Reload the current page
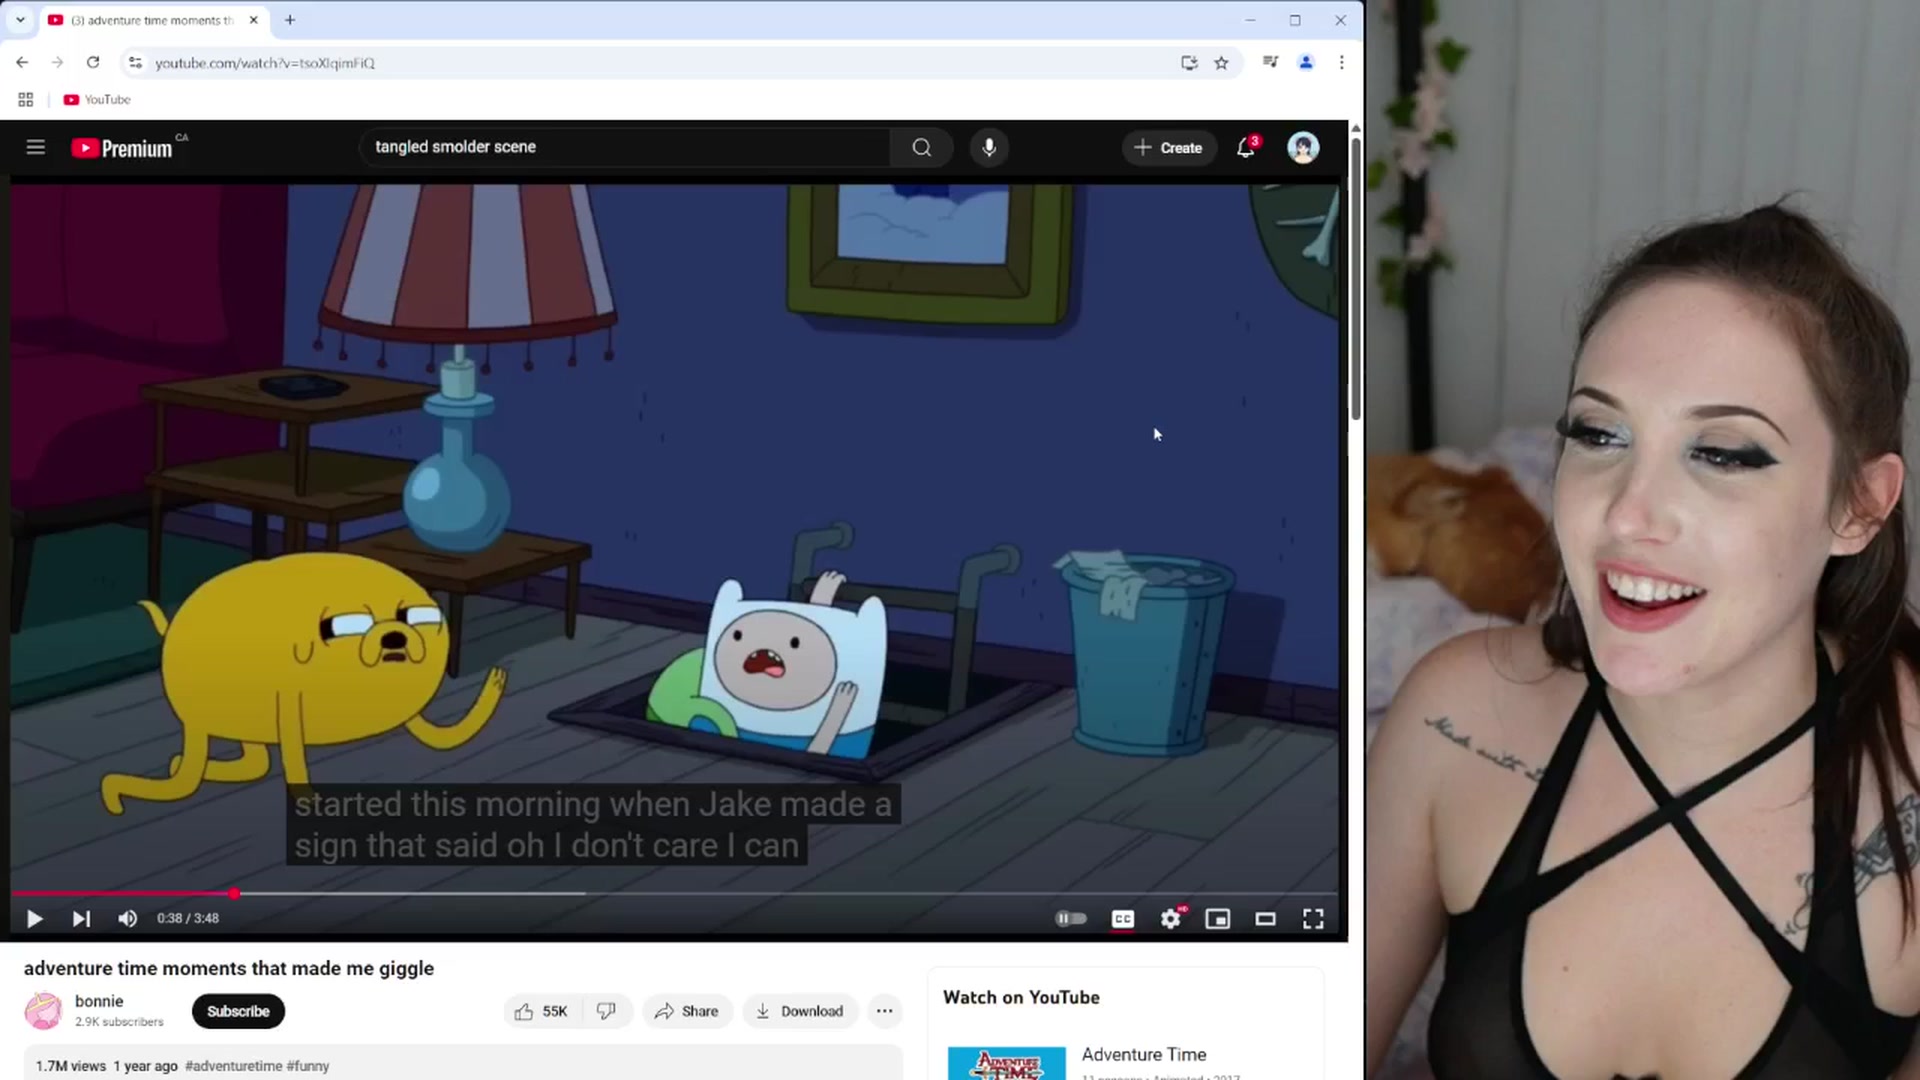The width and height of the screenshot is (1920, 1080). 93,62
